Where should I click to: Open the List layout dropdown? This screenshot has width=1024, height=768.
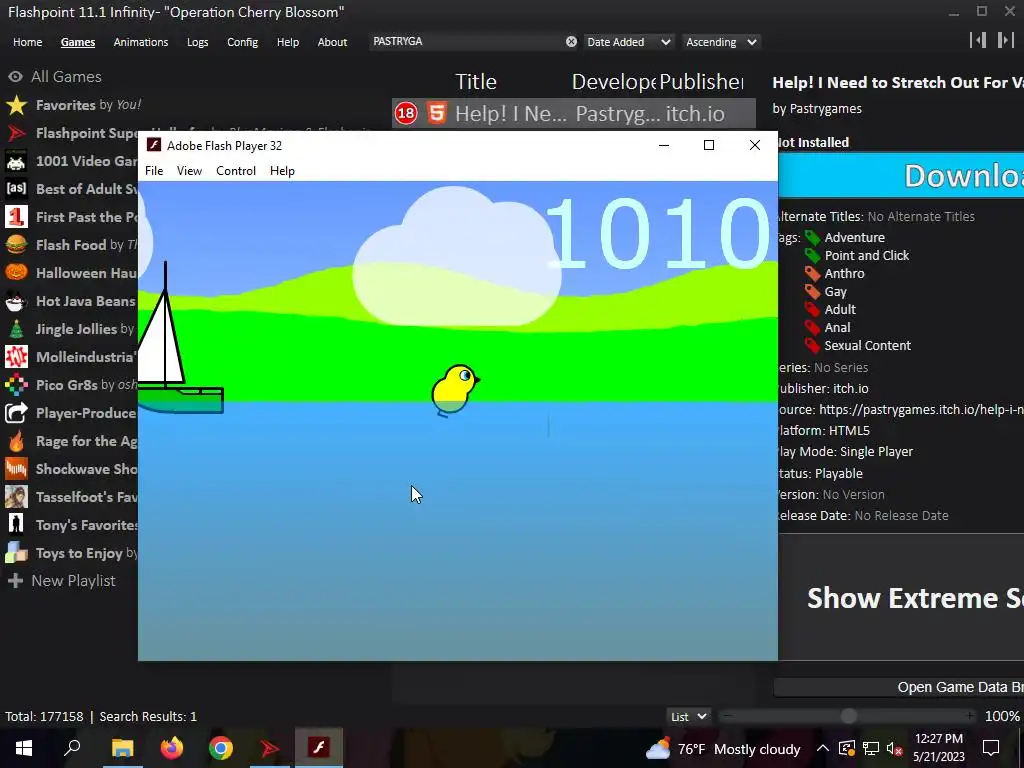point(688,716)
